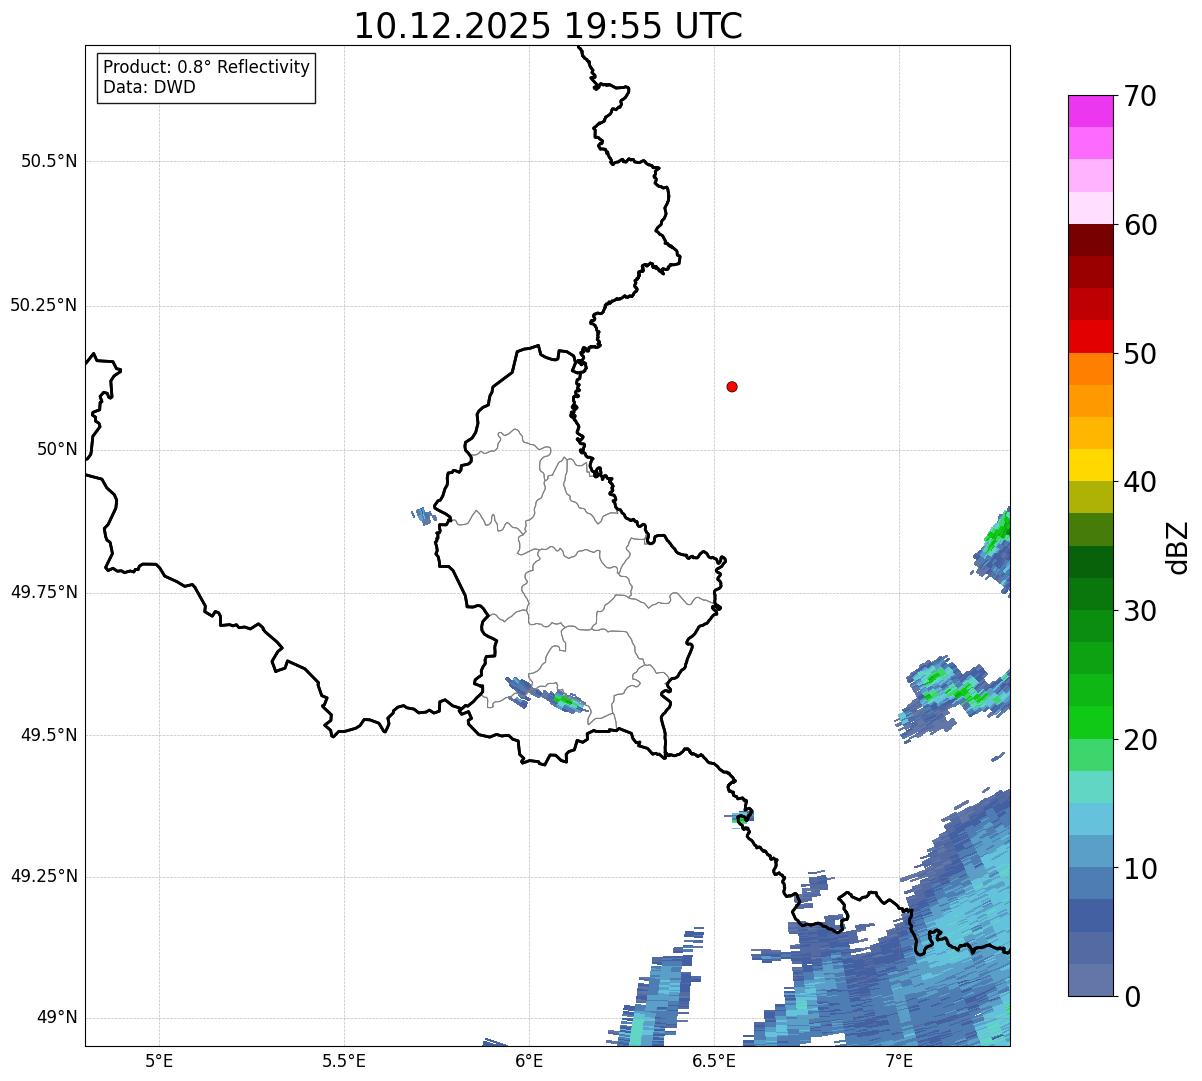1202x1081 pixels.
Task: Click the dark maroon colorbar segment below 60
Action: tap(1090, 240)
